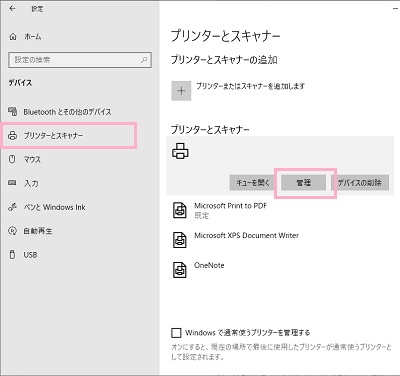This screenshot has height=376, width=400.
Task: Go to the マウス settings page
Action: [x=32, y=159]
